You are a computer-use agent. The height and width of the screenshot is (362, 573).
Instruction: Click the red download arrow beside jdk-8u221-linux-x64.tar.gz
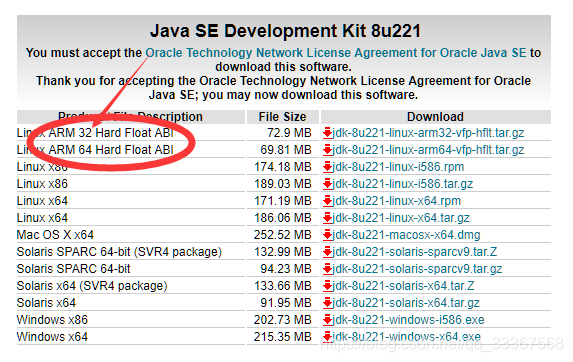[x=327, y=218]
